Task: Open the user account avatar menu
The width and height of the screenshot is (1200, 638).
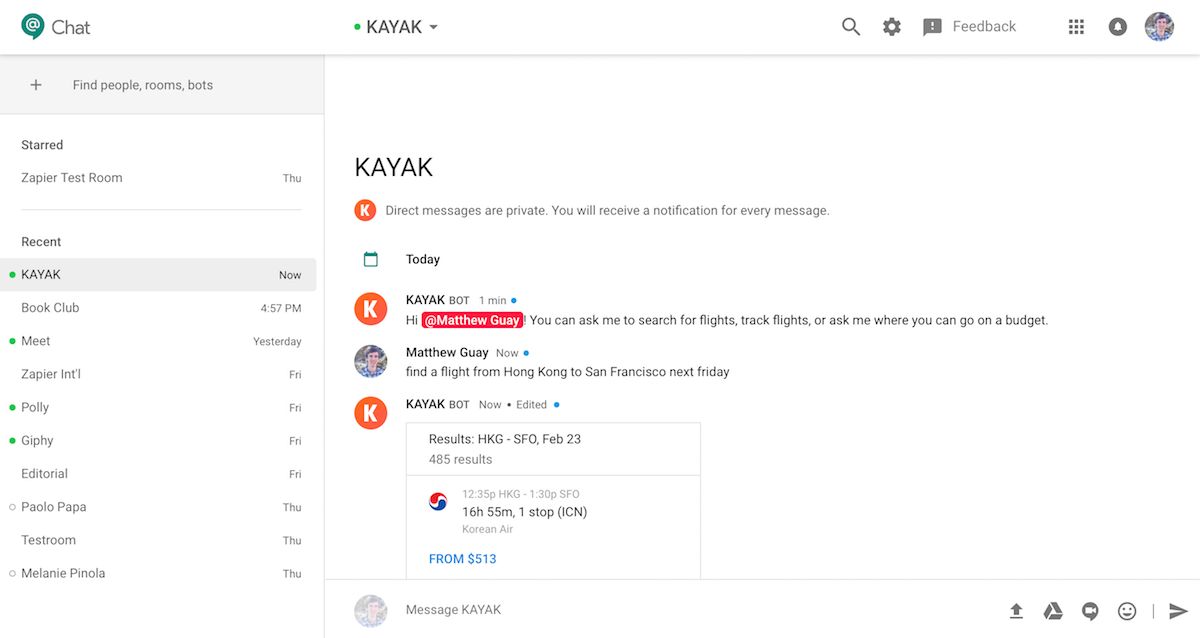Action: click(1159, 27)
